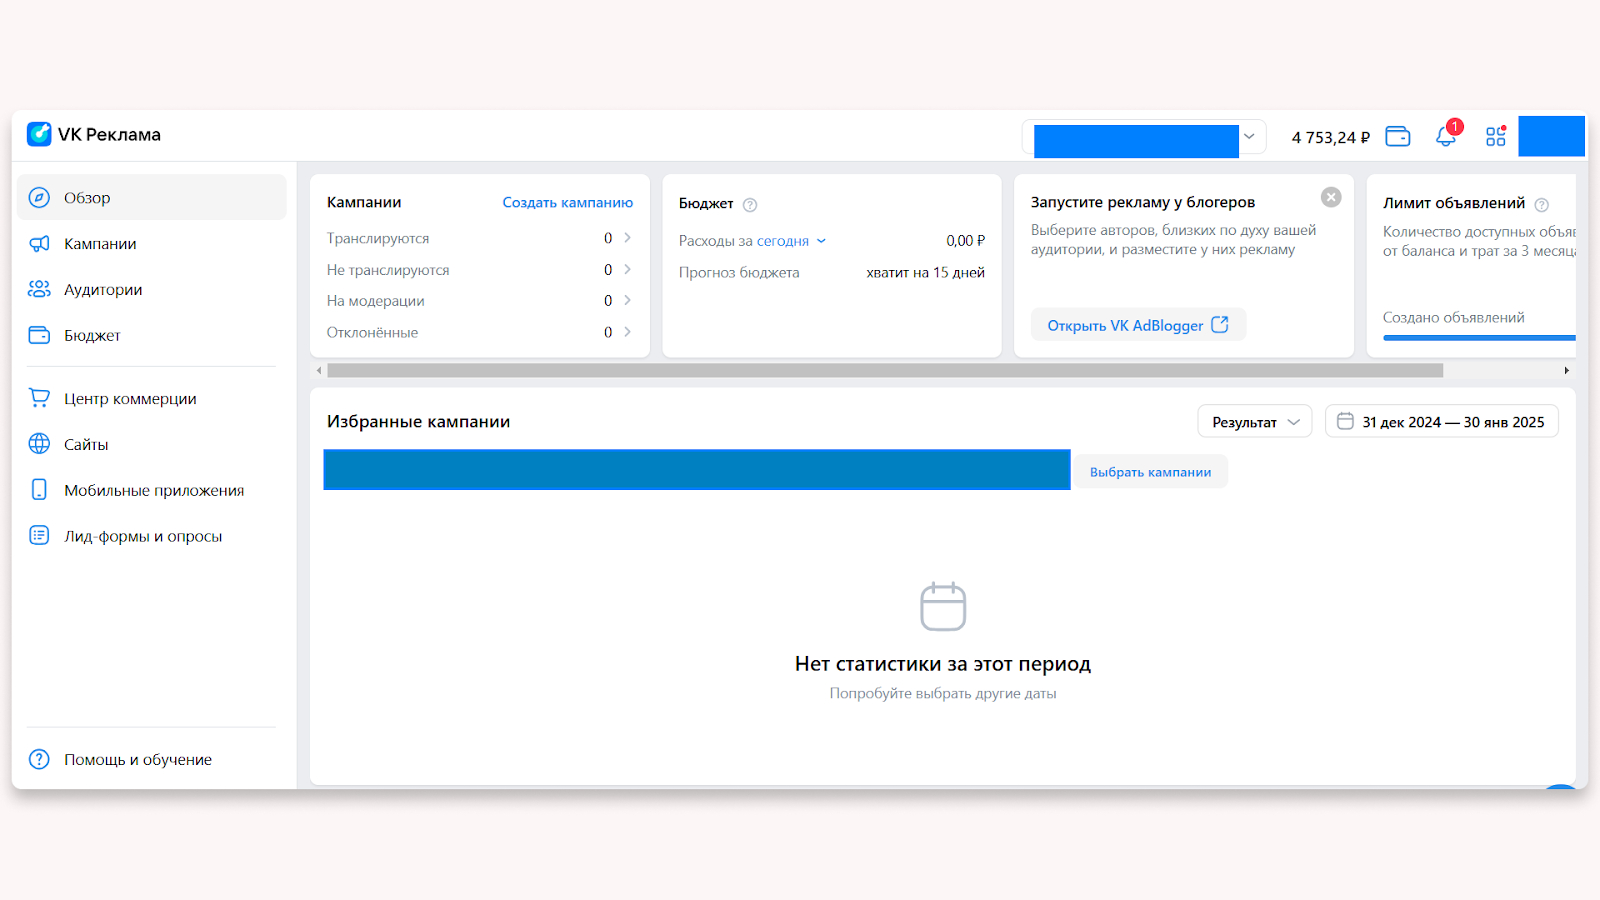This screenshot has height=900, width=1600.
Task: Click the Лид-формы и опросы list icon
Action: (x=39, y=535)
